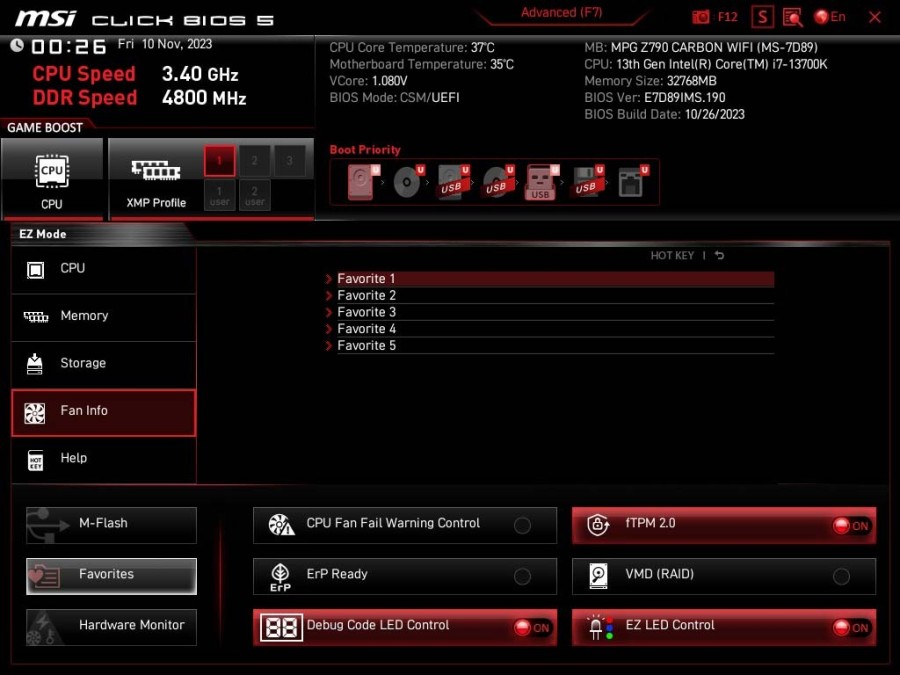Click the BIOS Ver E7D89IMS.190 text
Image resolution: width=900 pixels, height=675 pixels.
coord(654,98)
